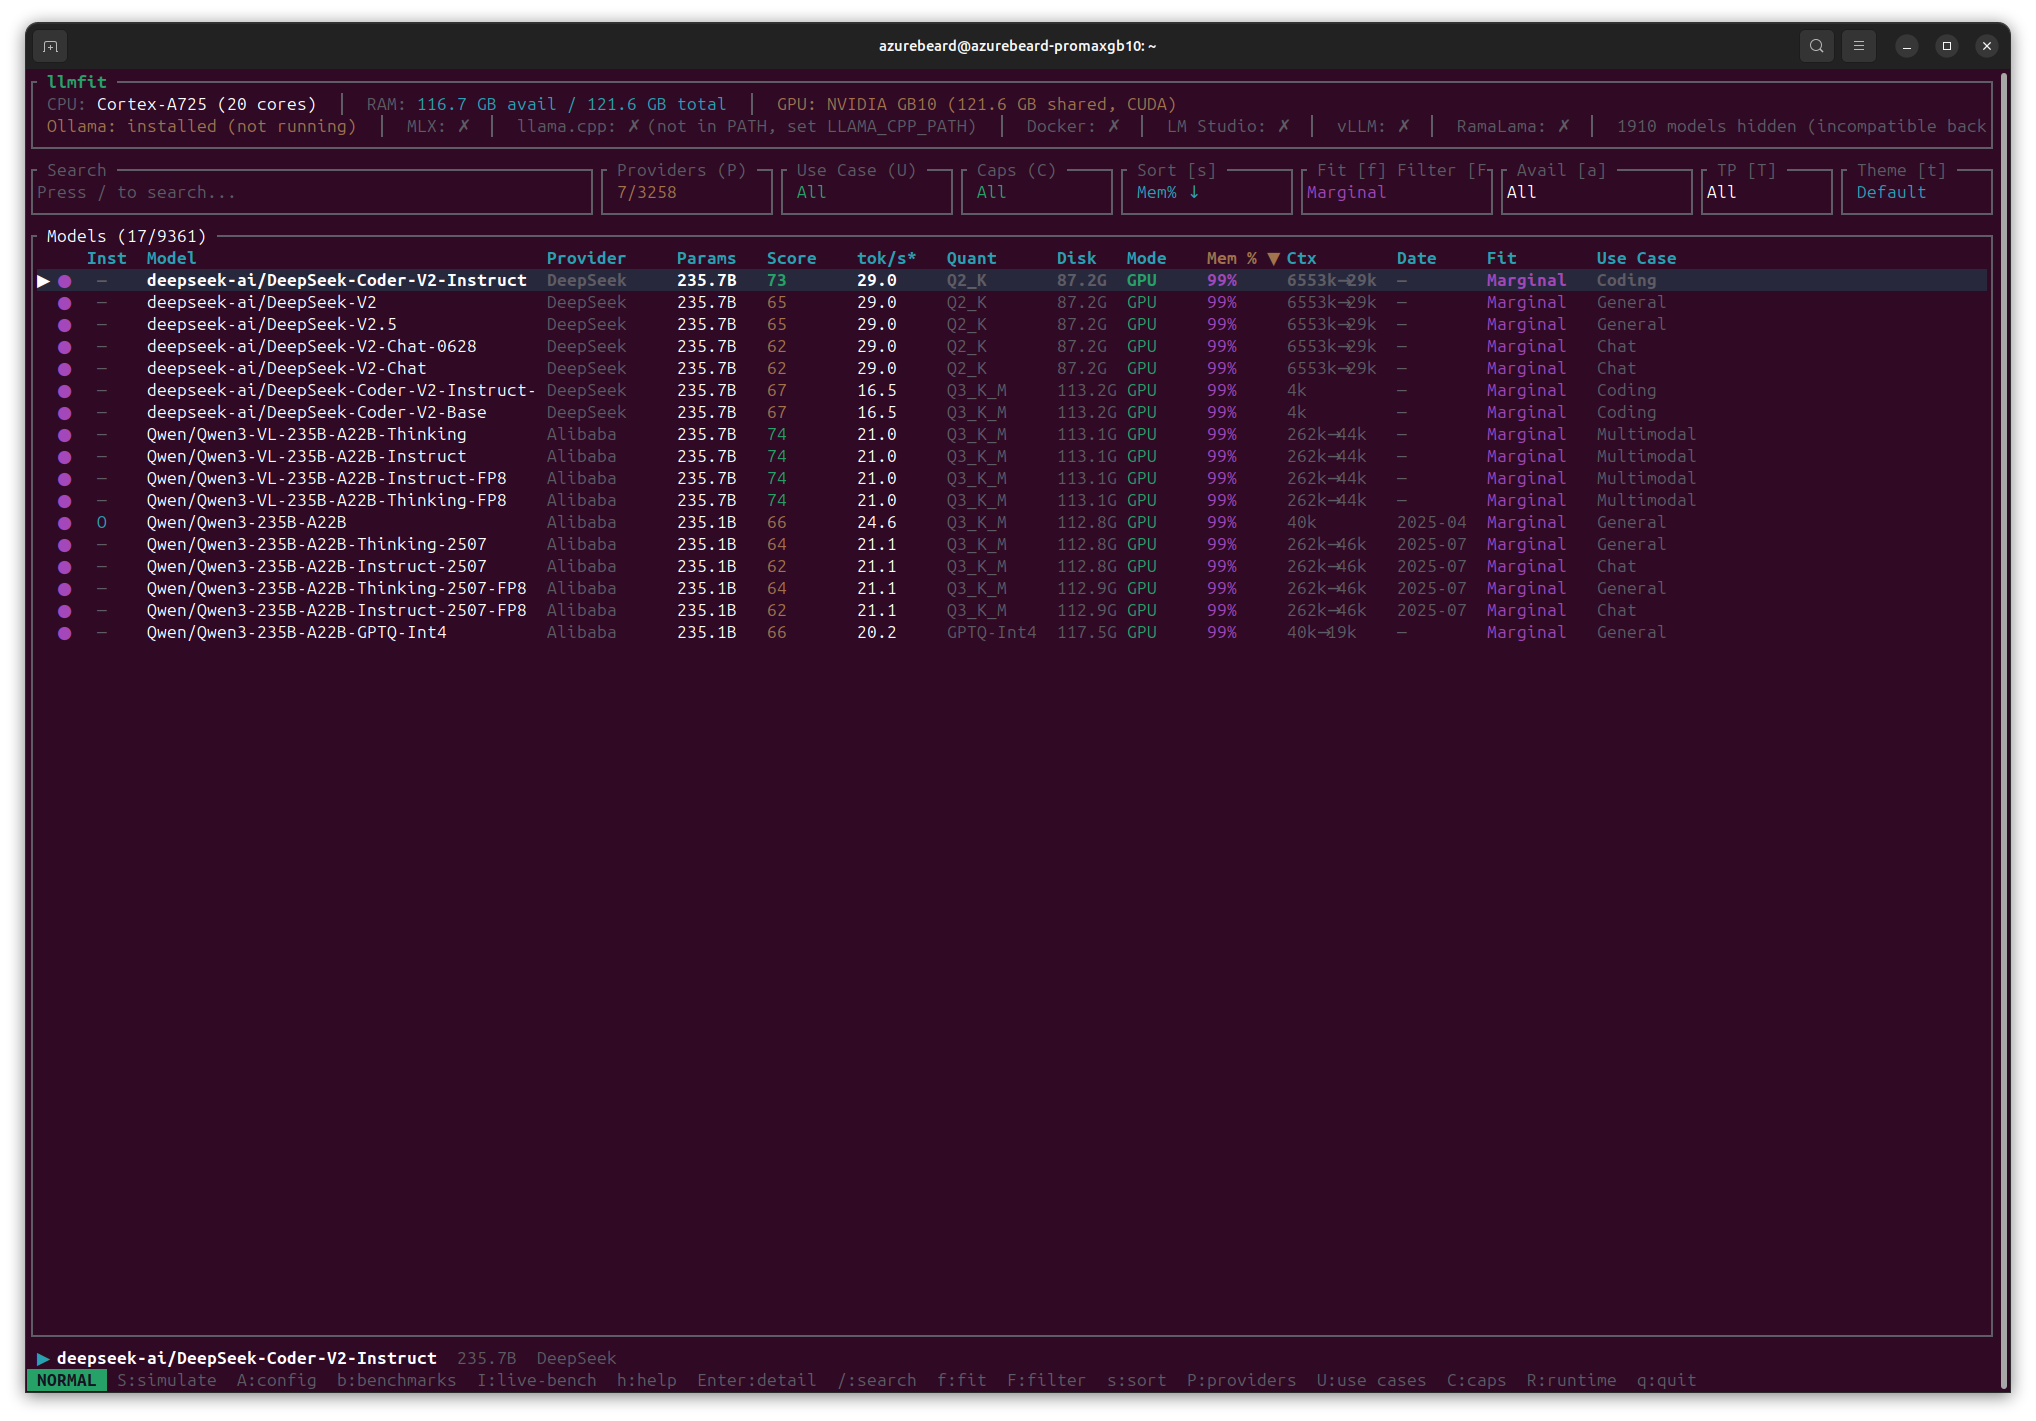Click the h:help shortcut in footer
This screenshot has height=1421, width=2036.
(646, 1381)
